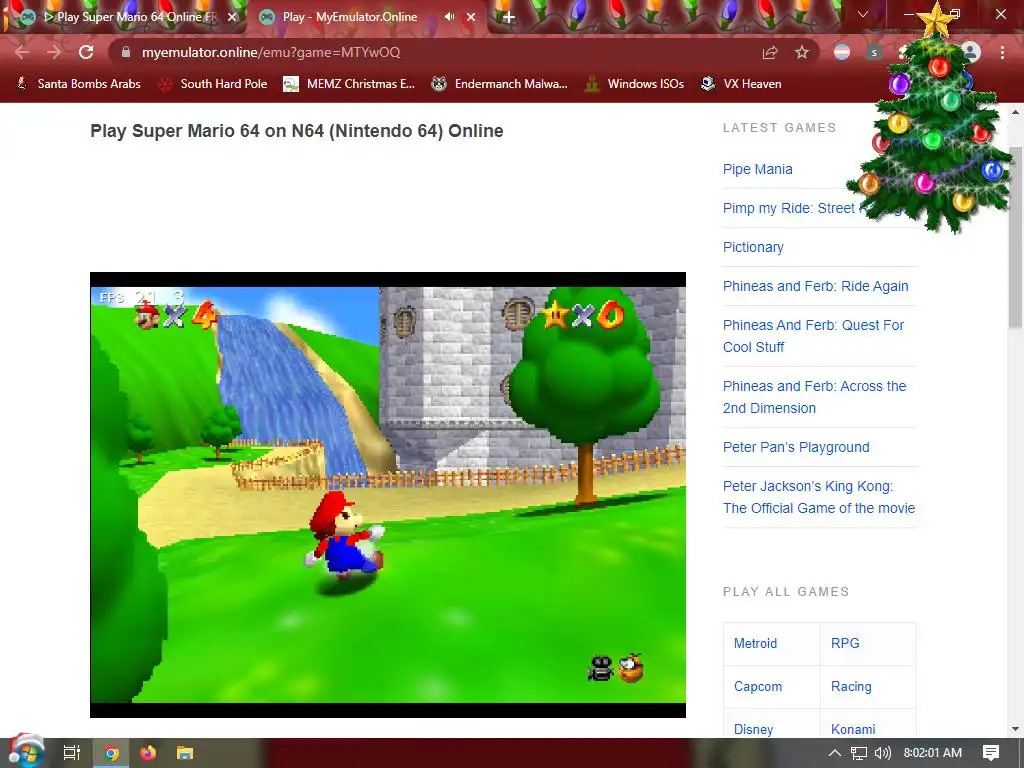Screen dimensions: 1024x768
Task: Open the South Hard Pole bookmark
Action: [214, 84]
